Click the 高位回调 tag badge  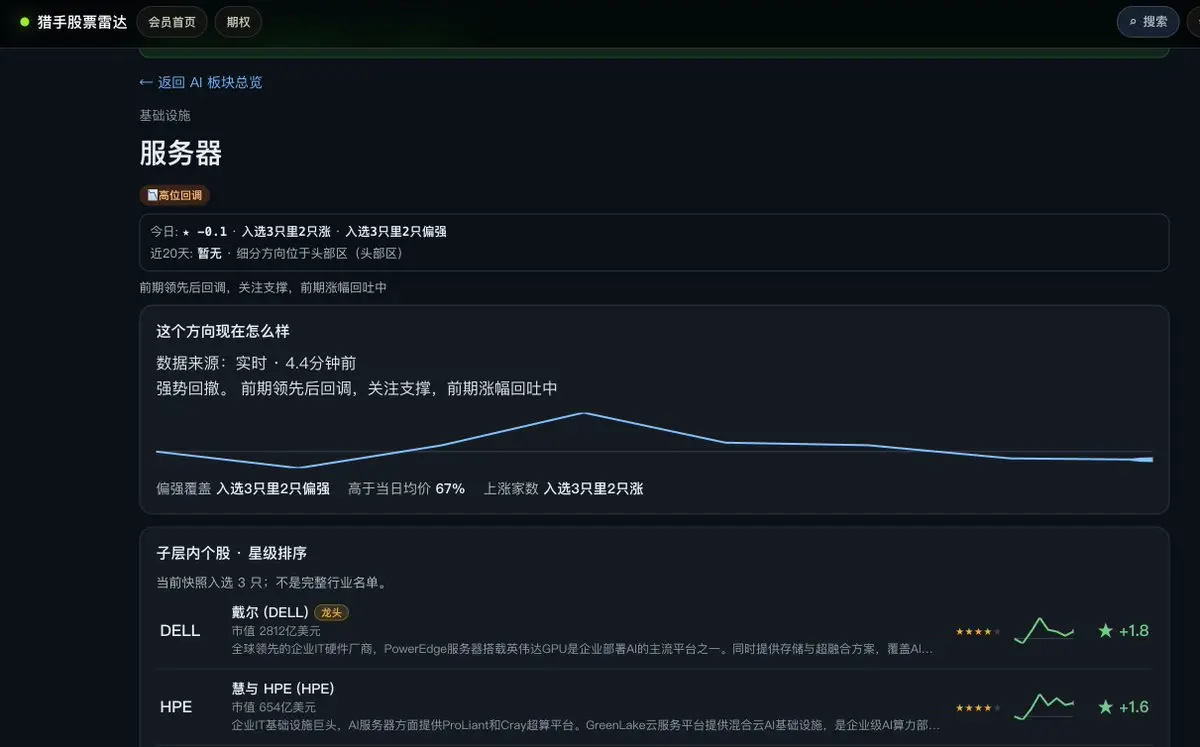[x=175, y=195]
